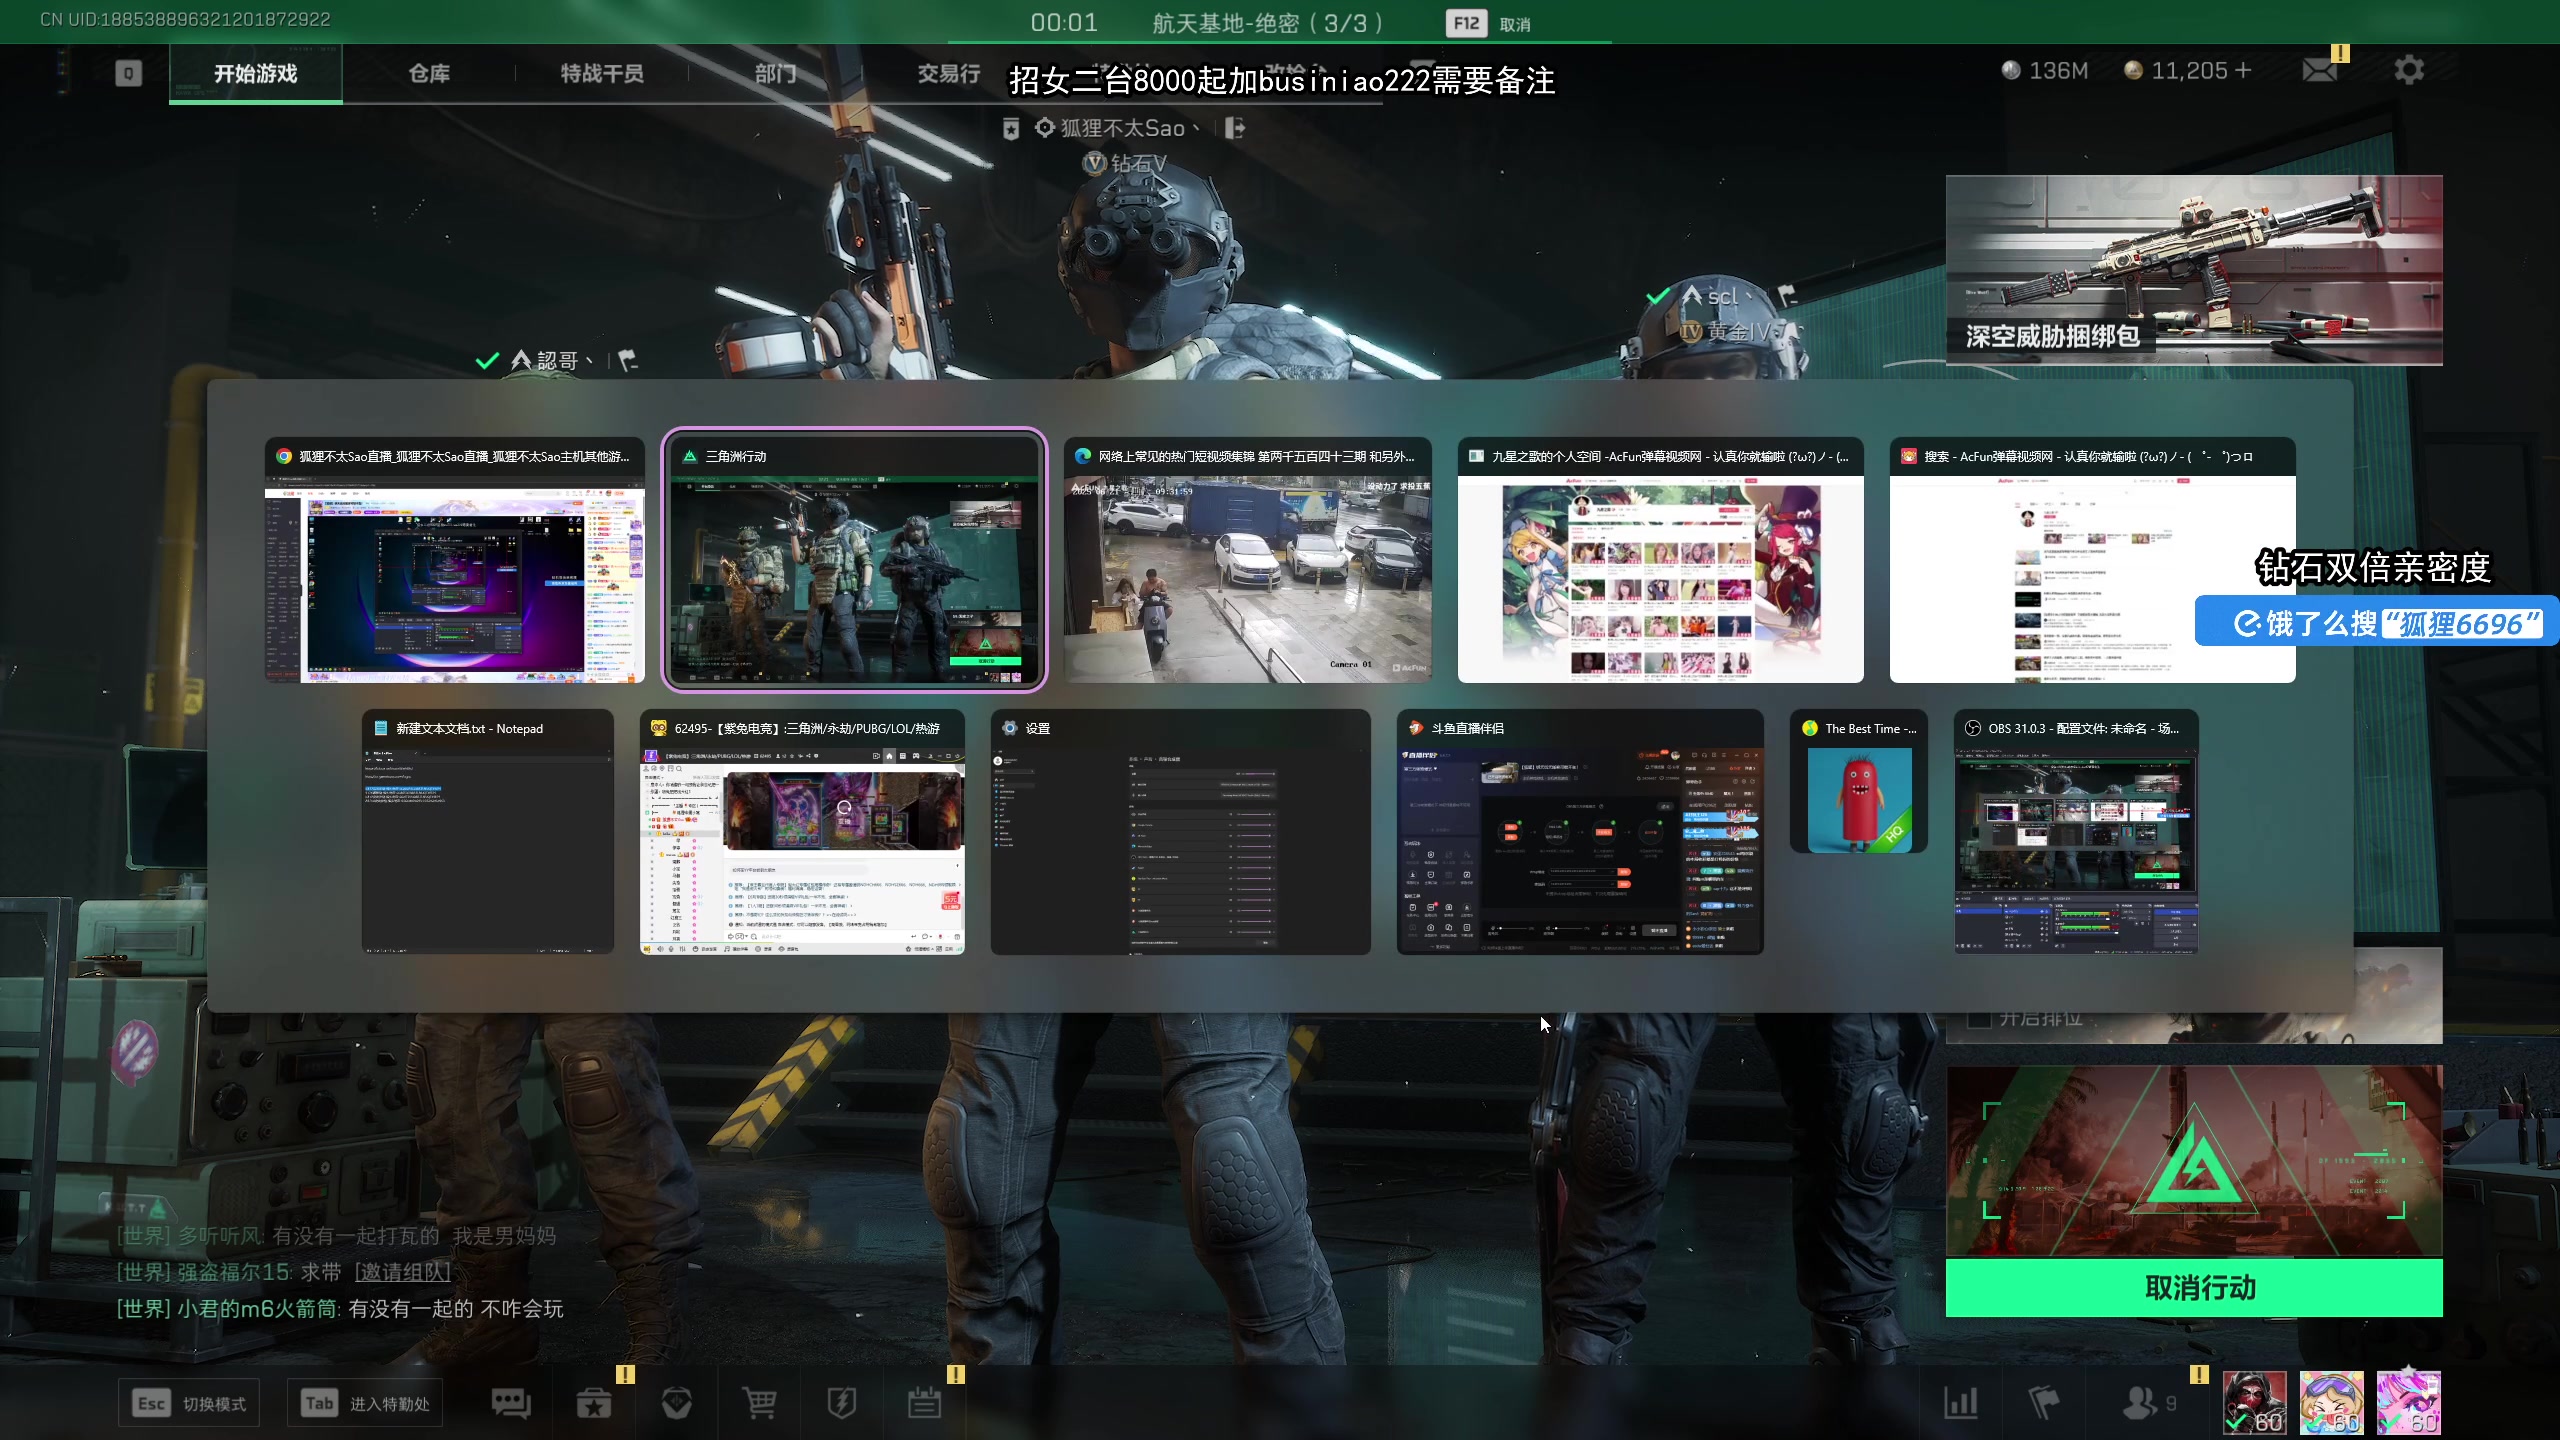Click the 邀请组队 link in world chat
The image size is (2560, 1440).
402,1272
